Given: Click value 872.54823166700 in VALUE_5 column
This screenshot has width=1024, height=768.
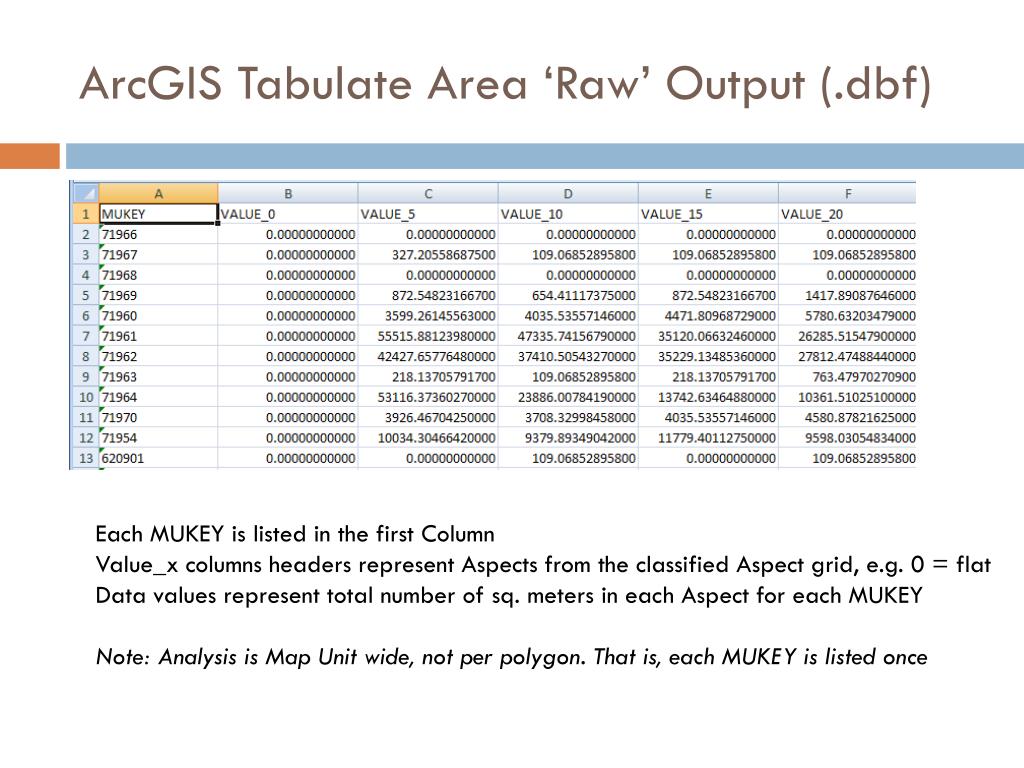Looking at the screenshot, I should [428, 295].
